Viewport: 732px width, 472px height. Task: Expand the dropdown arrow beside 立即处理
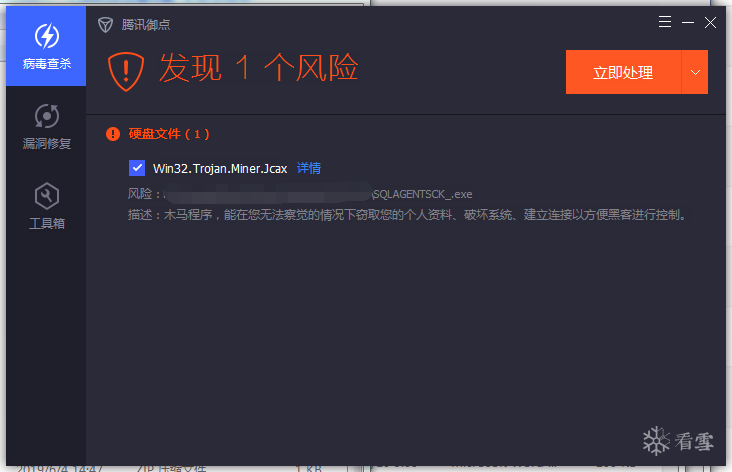point(695,72)
